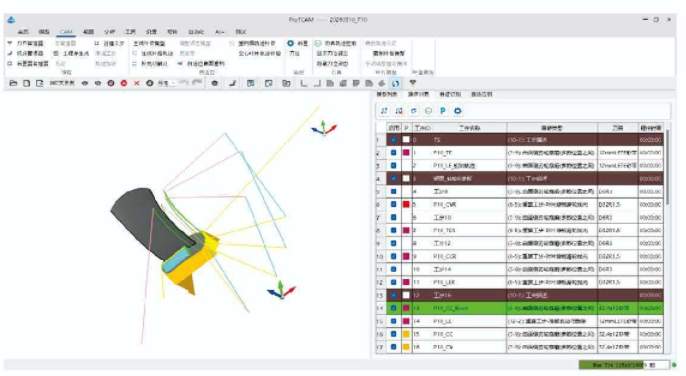Click the redo arrow in the toolbar
This screenshot has width=686, height=376.
pyautogui.click(x=197, y=83)
